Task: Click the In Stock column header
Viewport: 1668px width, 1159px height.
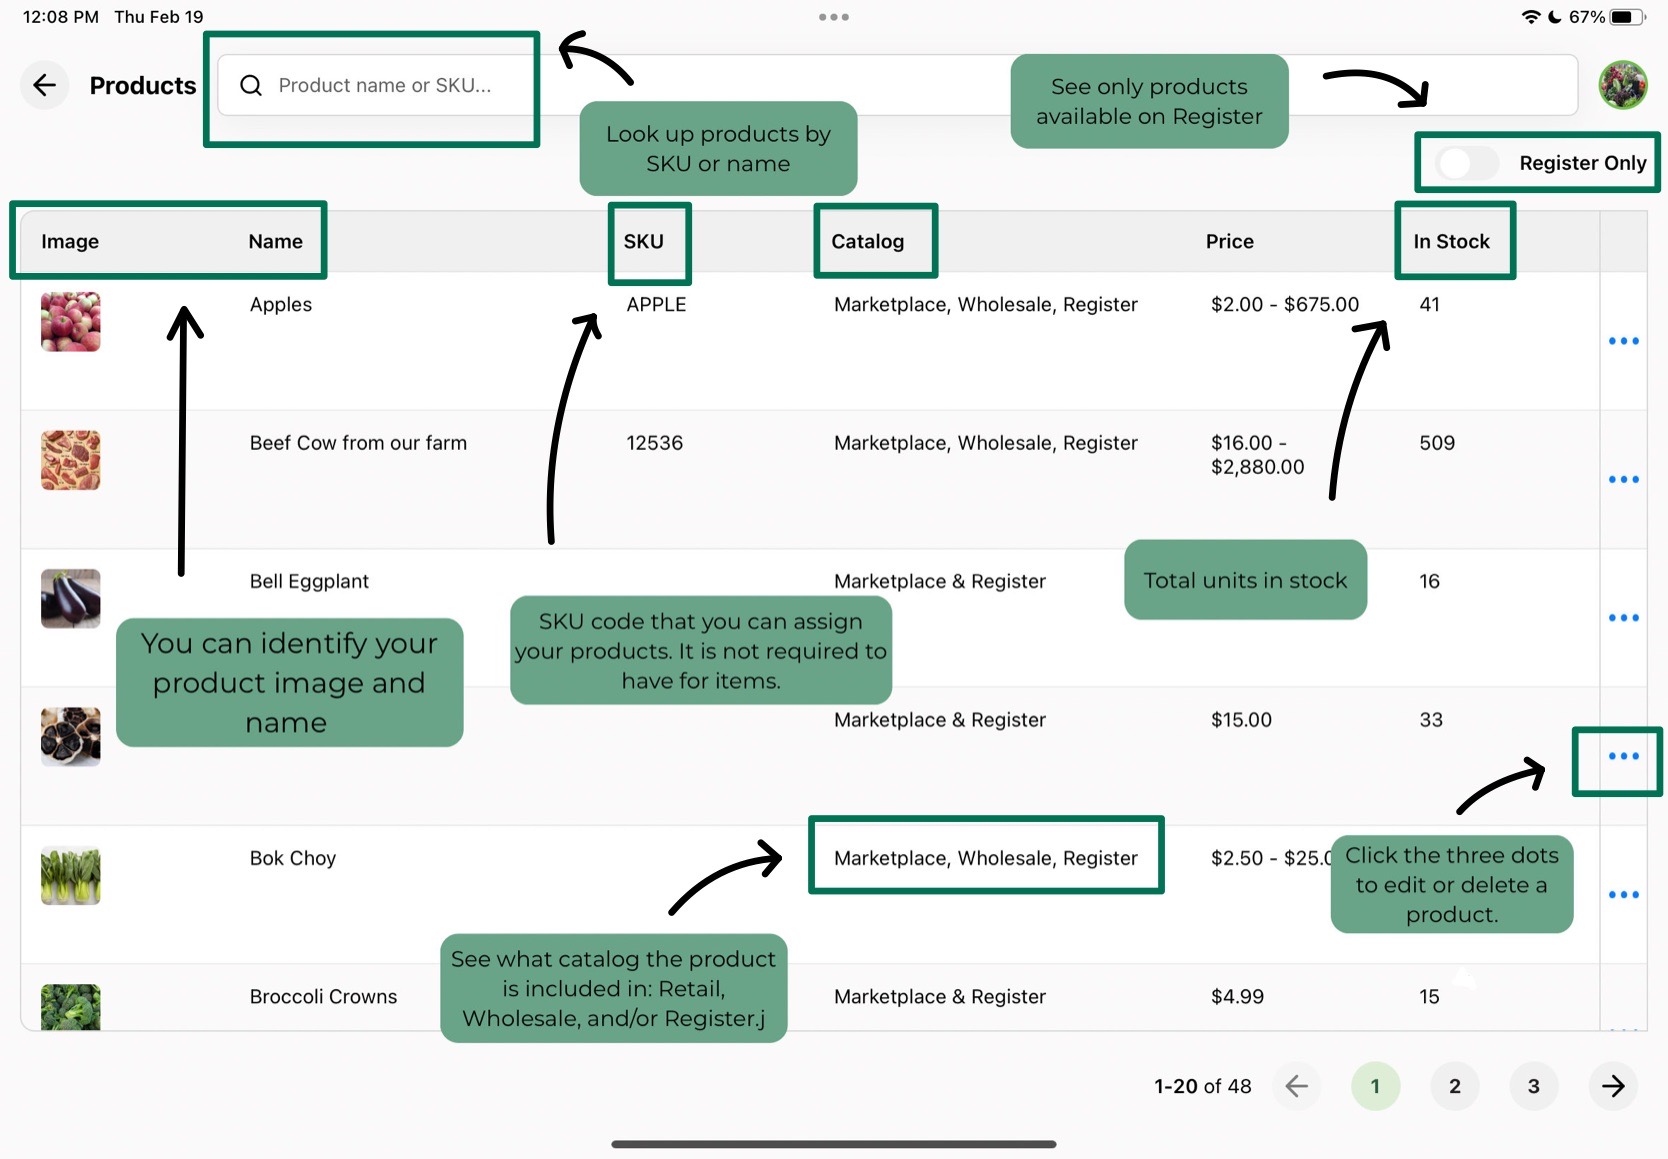Action: tap(1451, 242)
